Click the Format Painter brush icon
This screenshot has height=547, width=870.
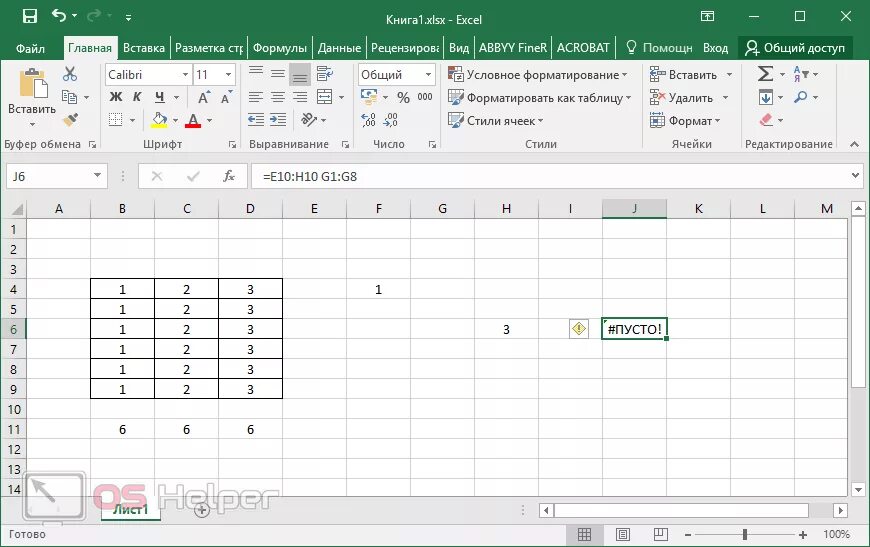pos(70,120)
